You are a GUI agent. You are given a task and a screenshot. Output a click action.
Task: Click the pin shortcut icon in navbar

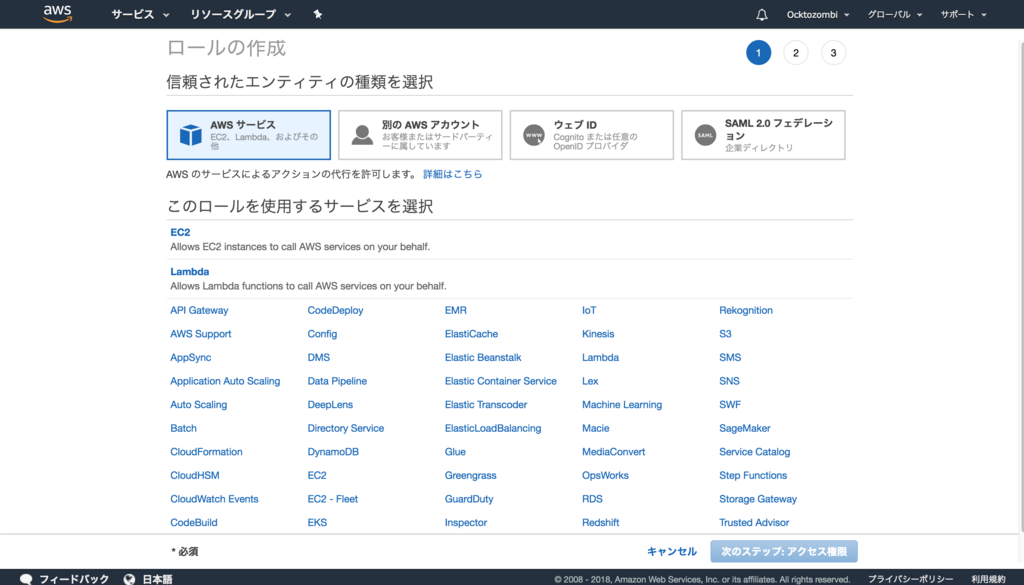317,14
